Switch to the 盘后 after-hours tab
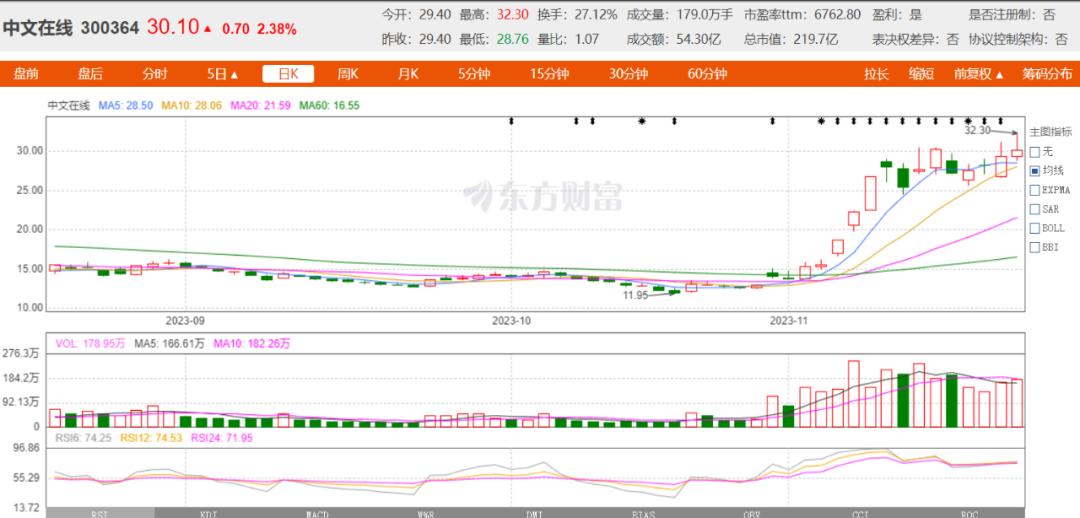 90,74
